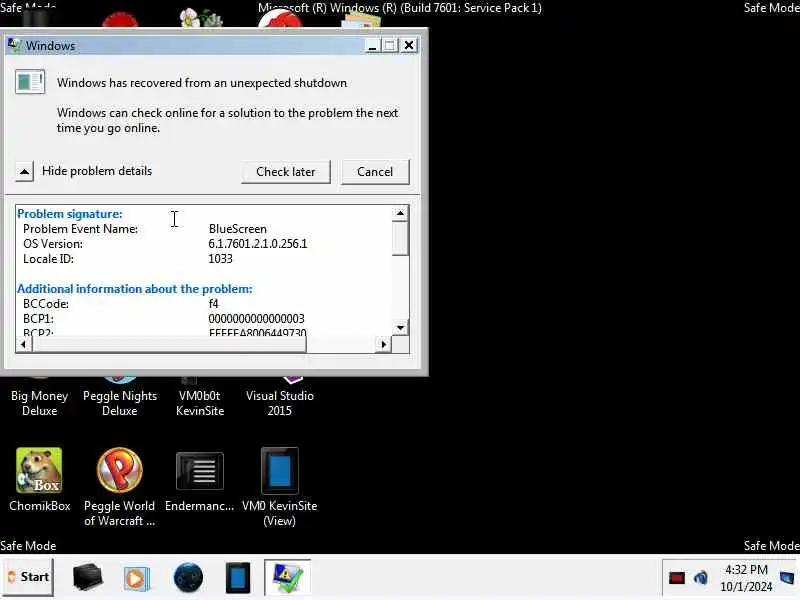Click BCP1 value 0000000000000003
Image resolution: width=800 pixels, height=600 pixels.
coord(256,318)
